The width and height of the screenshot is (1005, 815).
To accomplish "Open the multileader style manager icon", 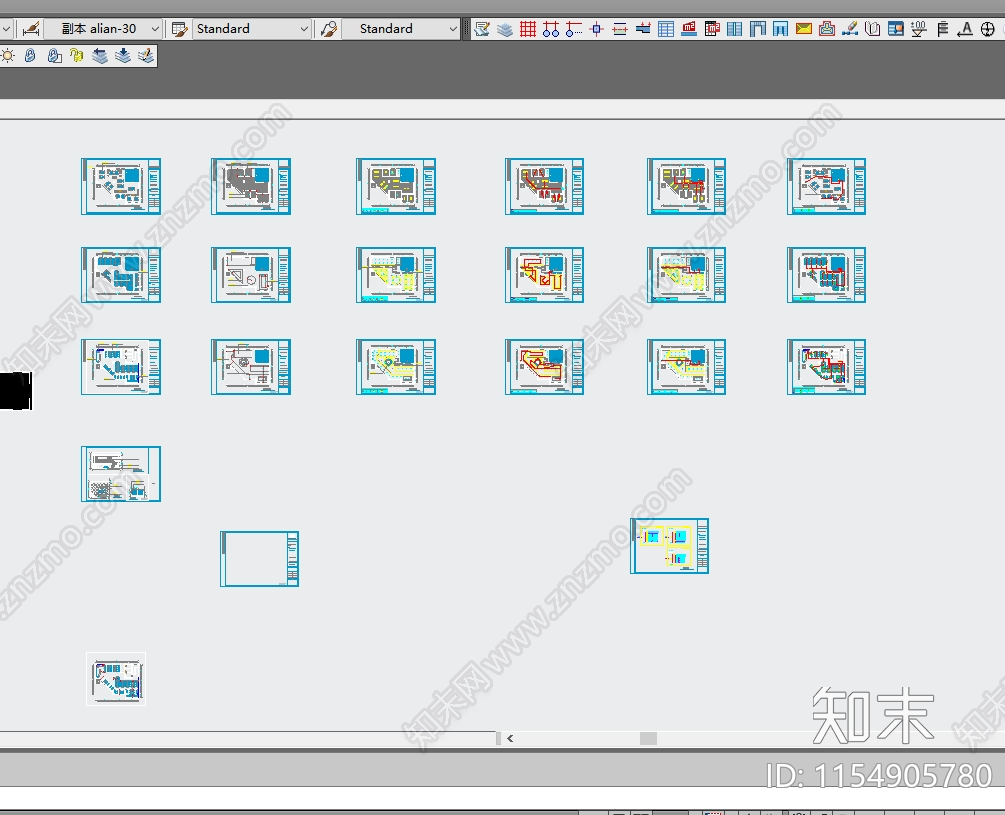I will [x=329, y=29].
